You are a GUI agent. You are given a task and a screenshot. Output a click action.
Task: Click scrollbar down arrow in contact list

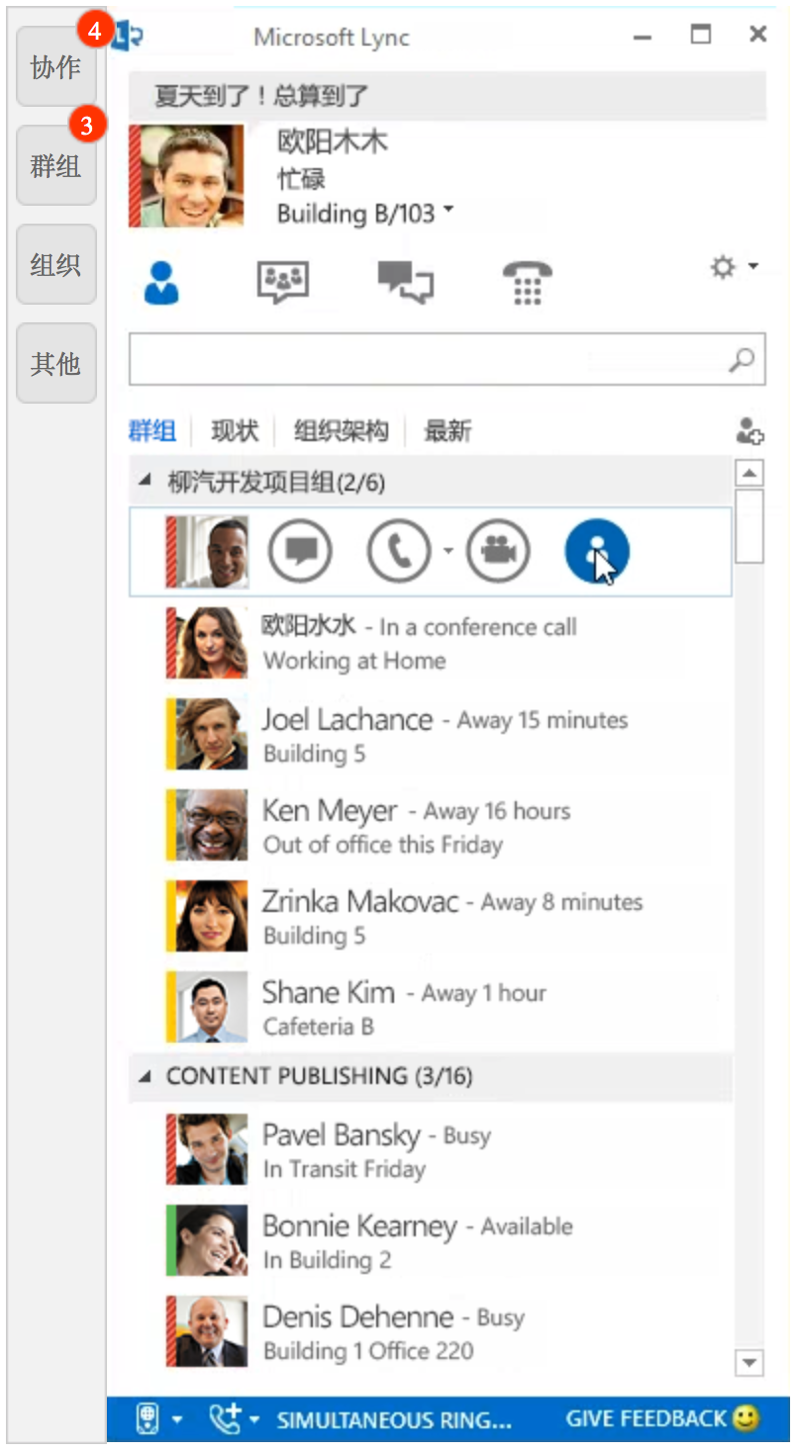(749, 1362)
